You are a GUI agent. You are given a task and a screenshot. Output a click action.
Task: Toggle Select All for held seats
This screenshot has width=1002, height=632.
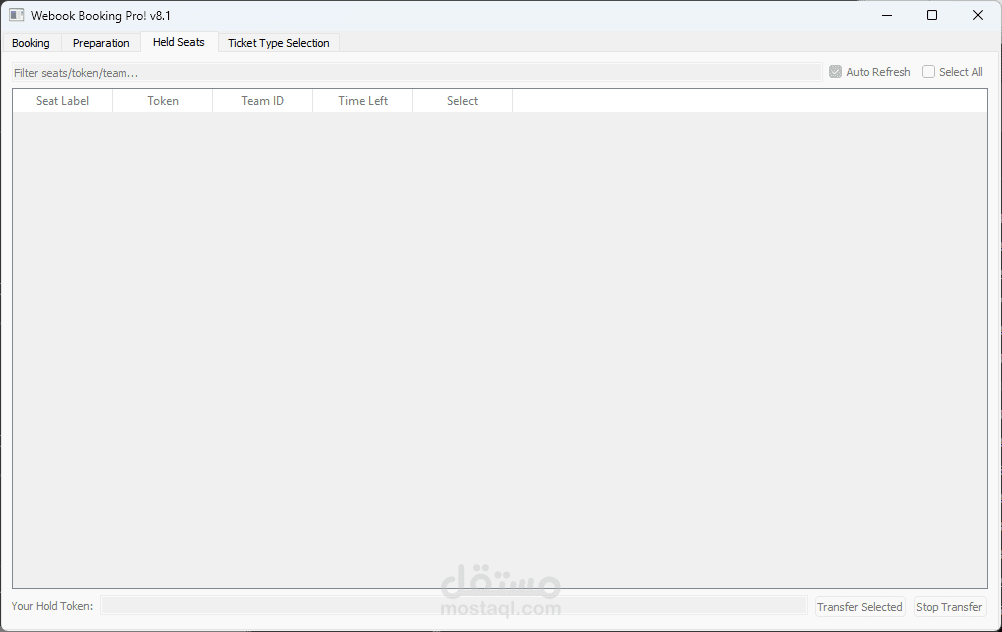tap(928, 71)
